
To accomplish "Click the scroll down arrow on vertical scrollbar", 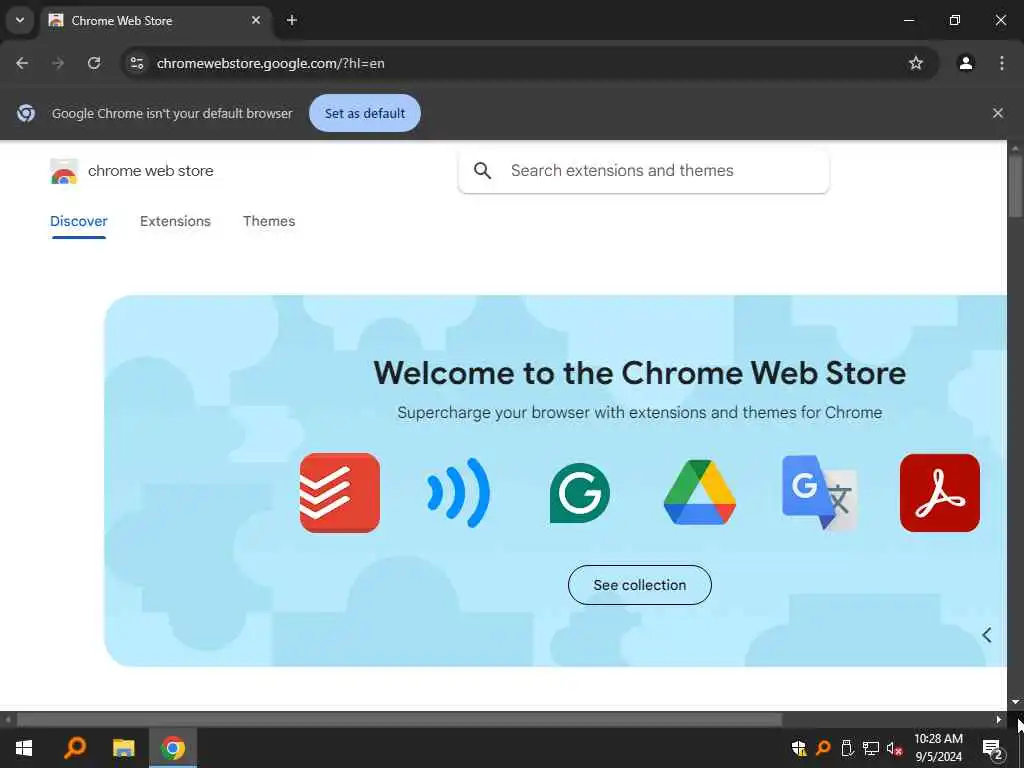I will point(1015,702).
